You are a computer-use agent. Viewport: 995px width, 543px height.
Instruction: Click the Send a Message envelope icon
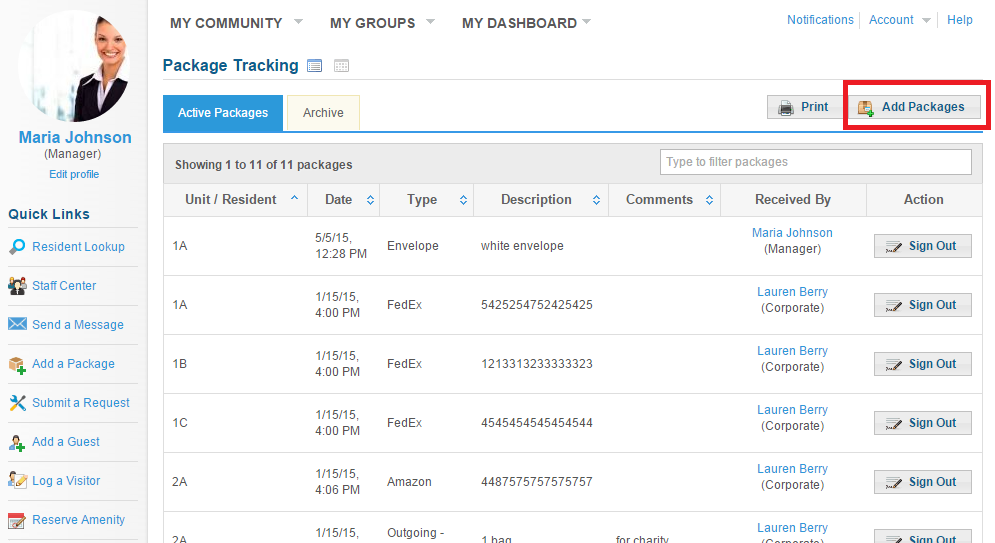point(17,324)
